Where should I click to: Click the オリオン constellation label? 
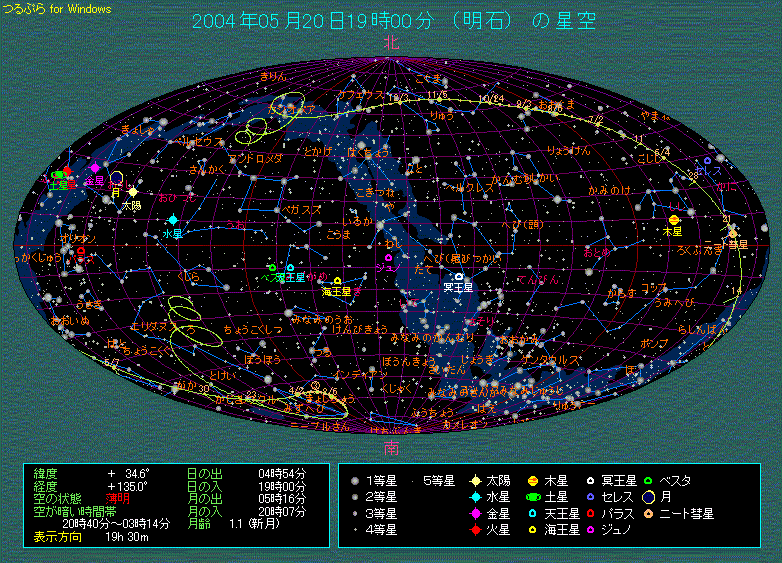point(78,238)
